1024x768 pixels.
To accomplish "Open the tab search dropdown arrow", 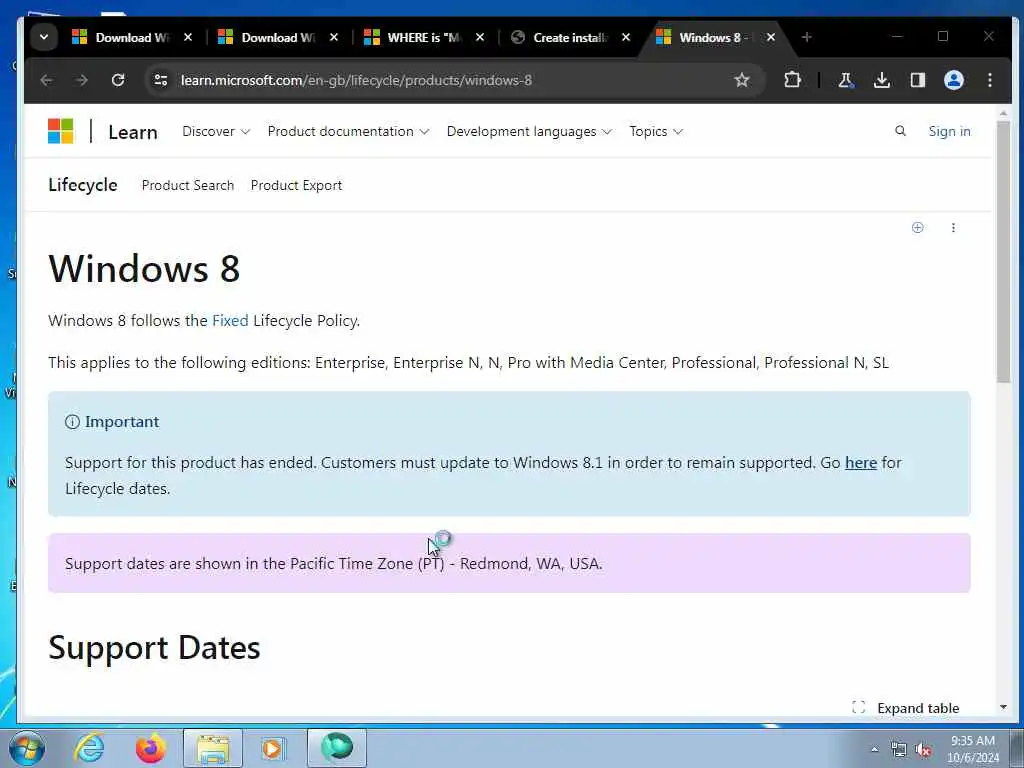I will pyautogui.click(x=44, y=37).
